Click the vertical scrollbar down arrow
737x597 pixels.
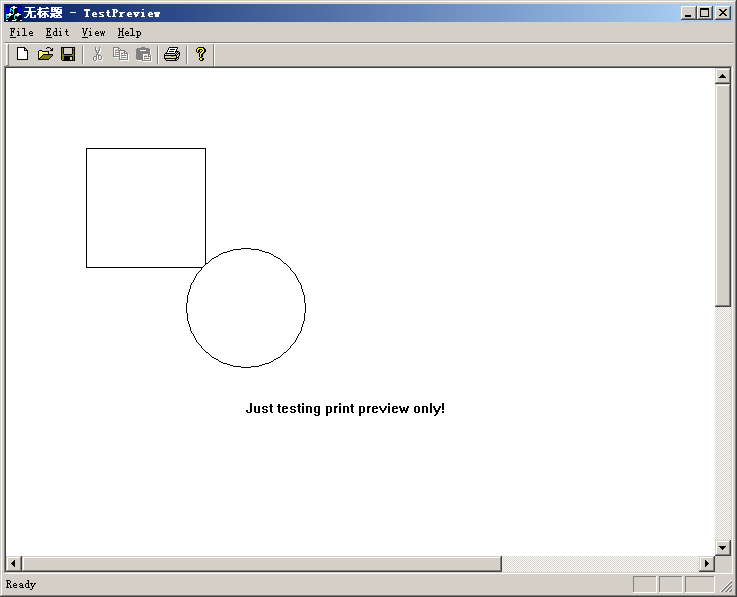click(x=722, y=547)
